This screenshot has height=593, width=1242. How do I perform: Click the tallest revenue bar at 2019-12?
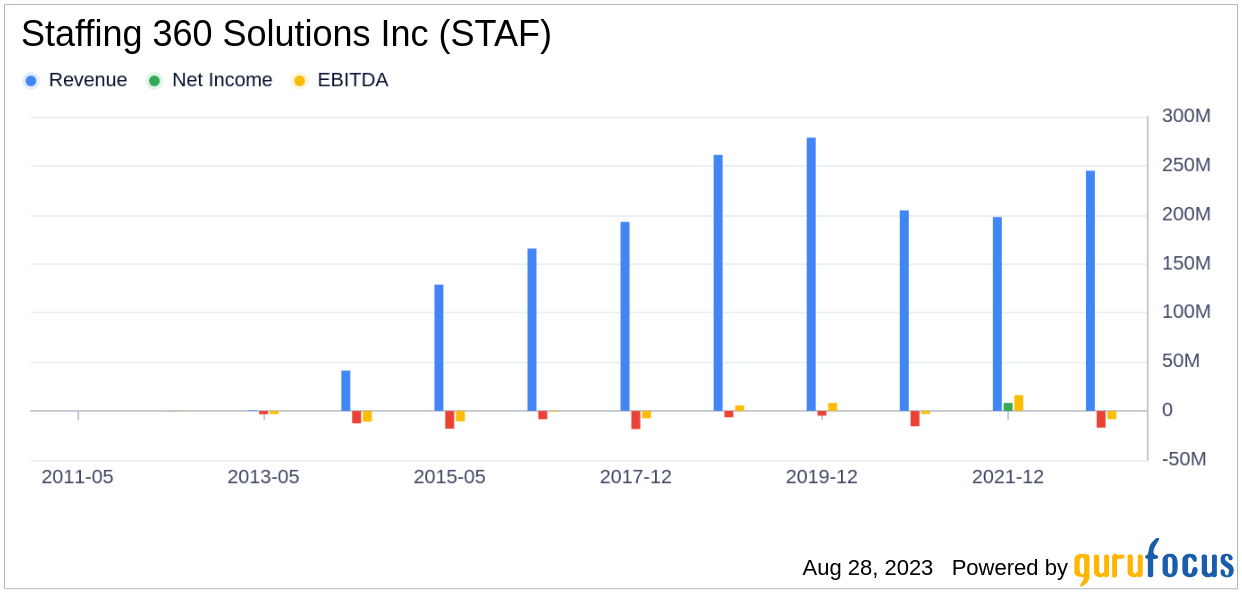pos(811,274)
